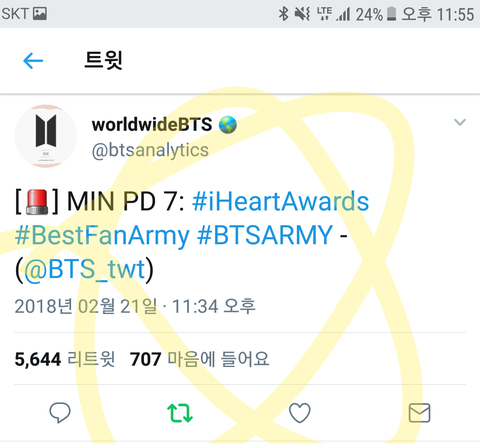This screenshot has width=480, height=444.
Task: Expand the tweet options chevron
Action: coord(460,122)
